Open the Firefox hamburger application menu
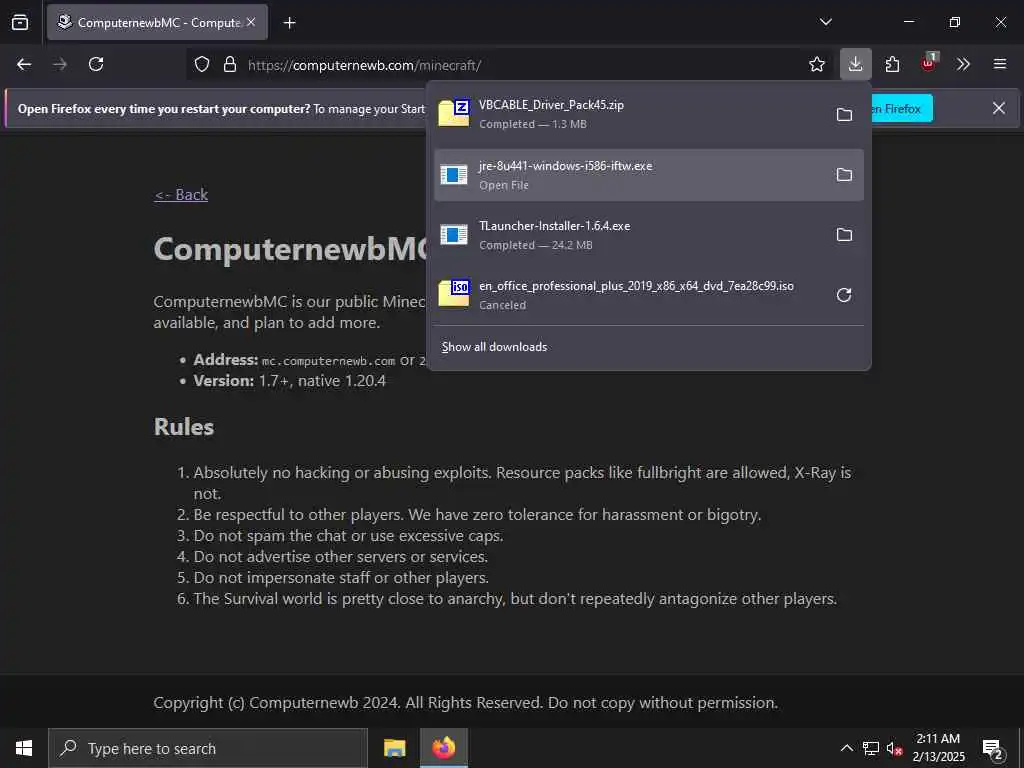1024x768 pixels. point(1000,64)
